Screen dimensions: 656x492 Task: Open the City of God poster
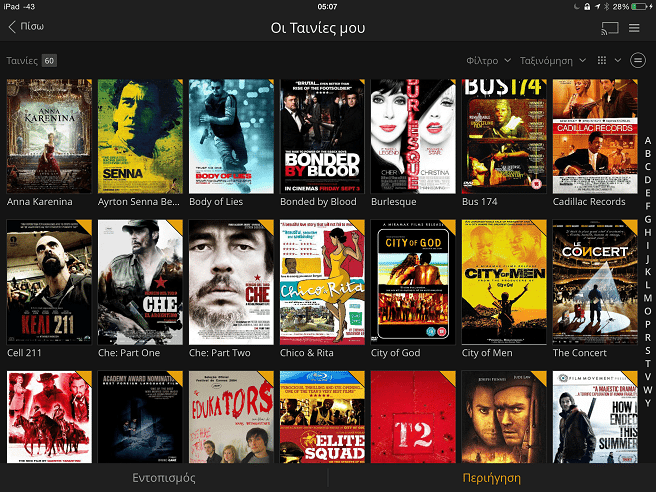click(x=413, y=282)
